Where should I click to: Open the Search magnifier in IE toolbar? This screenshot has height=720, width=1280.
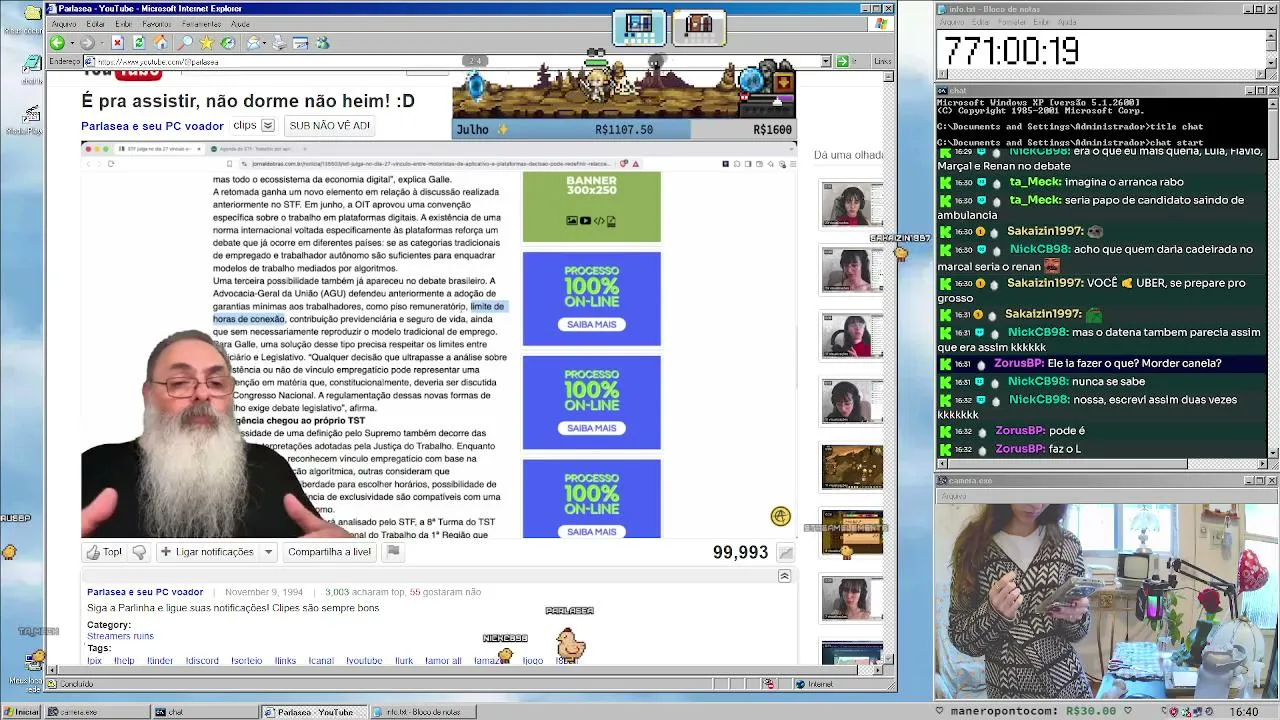point(185,43)
